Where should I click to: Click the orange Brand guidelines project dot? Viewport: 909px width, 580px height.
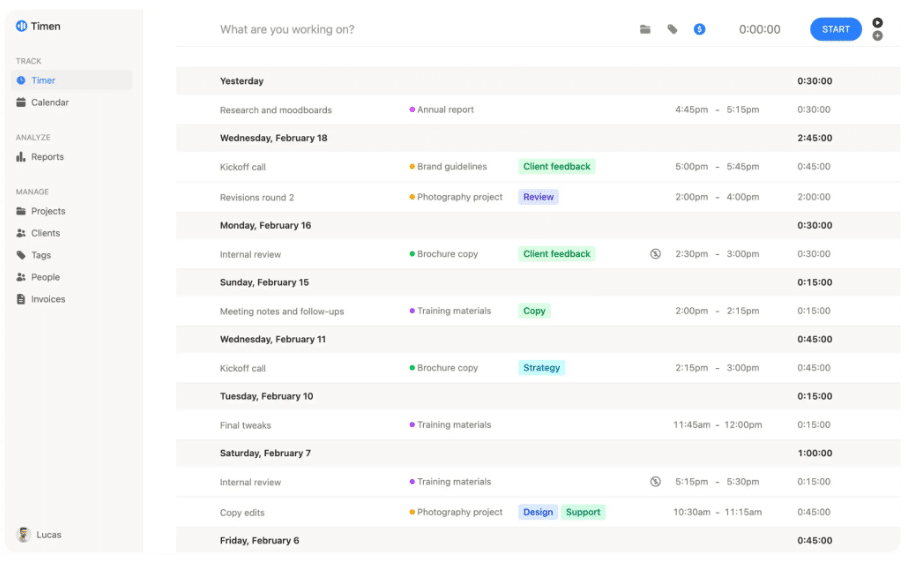tap(412, 167)
